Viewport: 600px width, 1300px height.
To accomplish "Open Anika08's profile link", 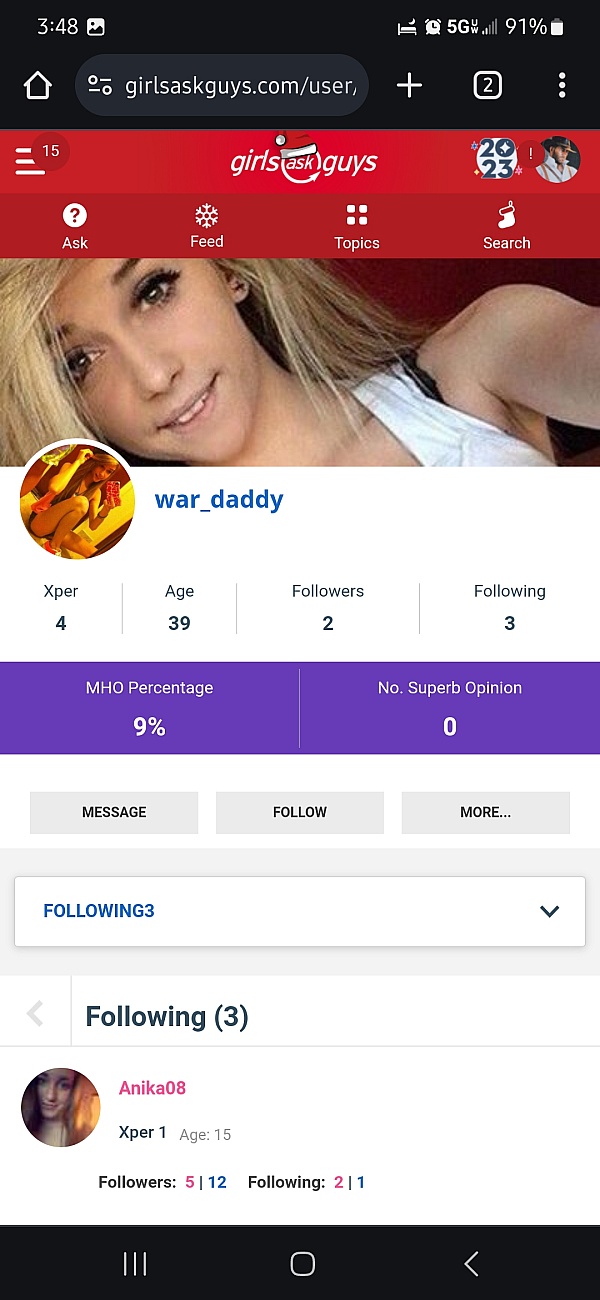I will 152,1088.
